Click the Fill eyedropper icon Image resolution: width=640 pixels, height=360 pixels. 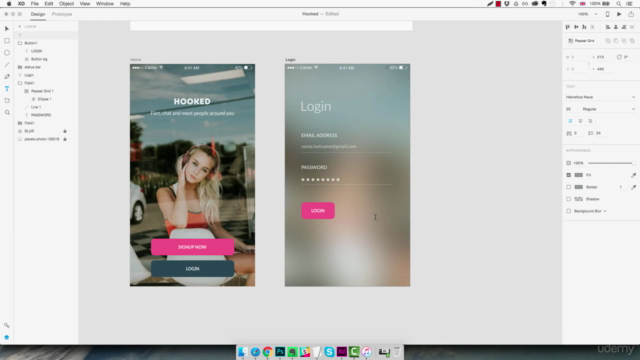tap(633, 175)
